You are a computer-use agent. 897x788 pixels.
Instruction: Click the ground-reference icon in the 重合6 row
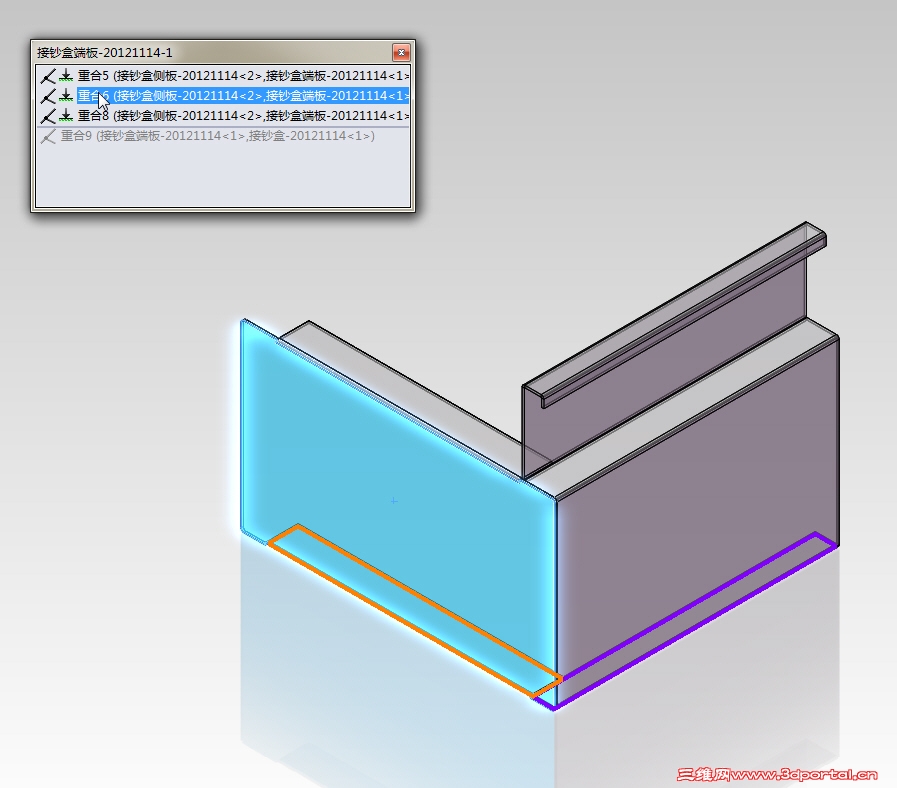point(66,96)
